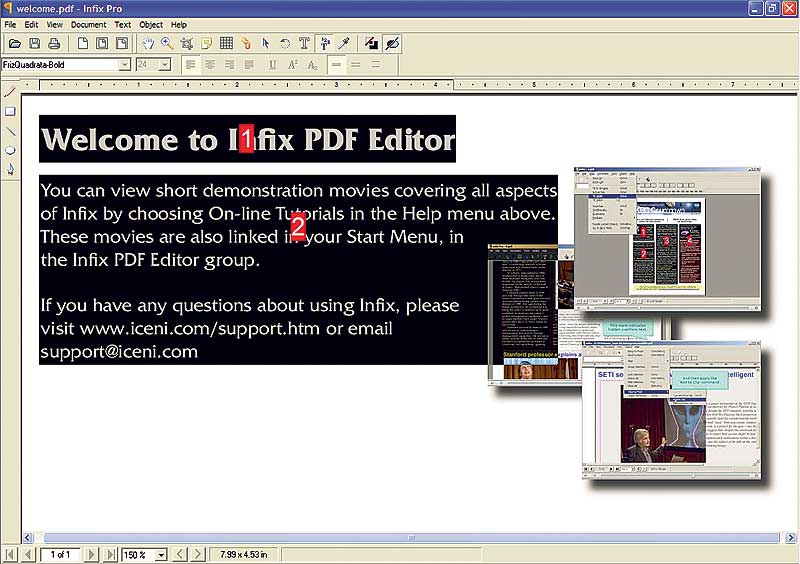Toggle superscript formatting

[293, 65]
